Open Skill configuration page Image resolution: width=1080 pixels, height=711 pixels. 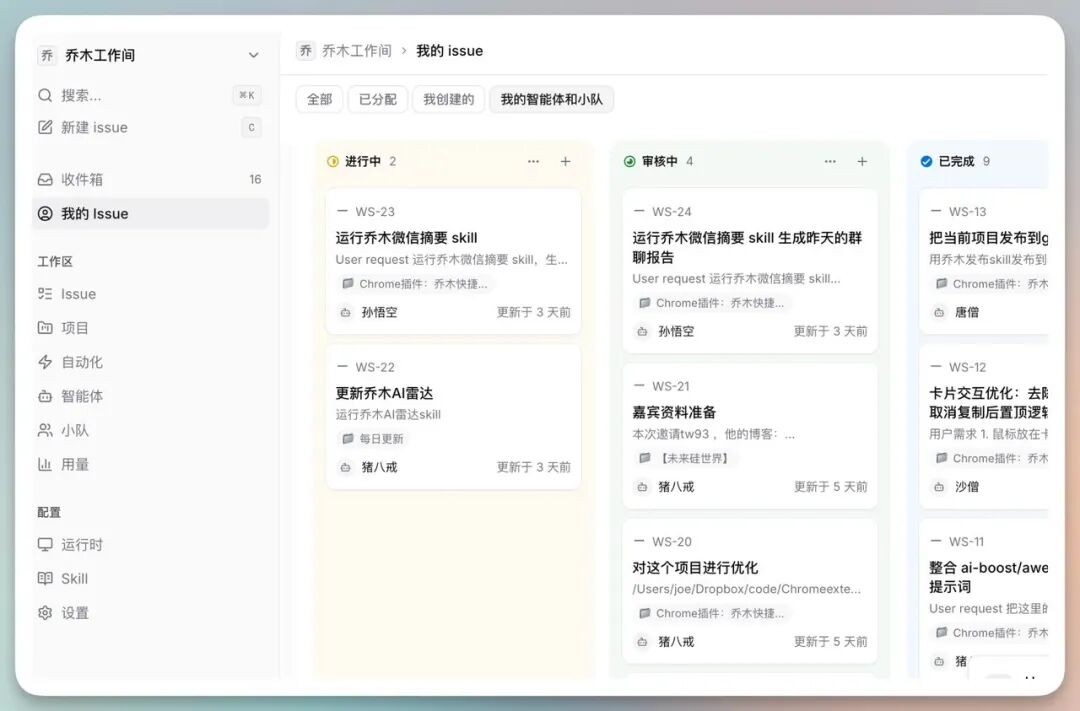tap(150, 579)
